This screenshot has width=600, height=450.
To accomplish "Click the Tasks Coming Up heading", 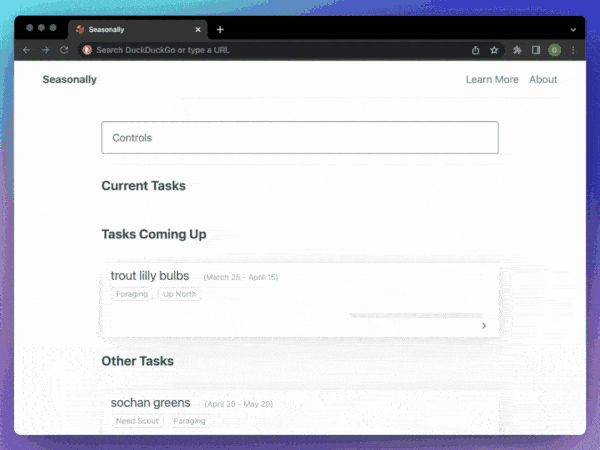I will pyautogui.click(x=154, y=234).
